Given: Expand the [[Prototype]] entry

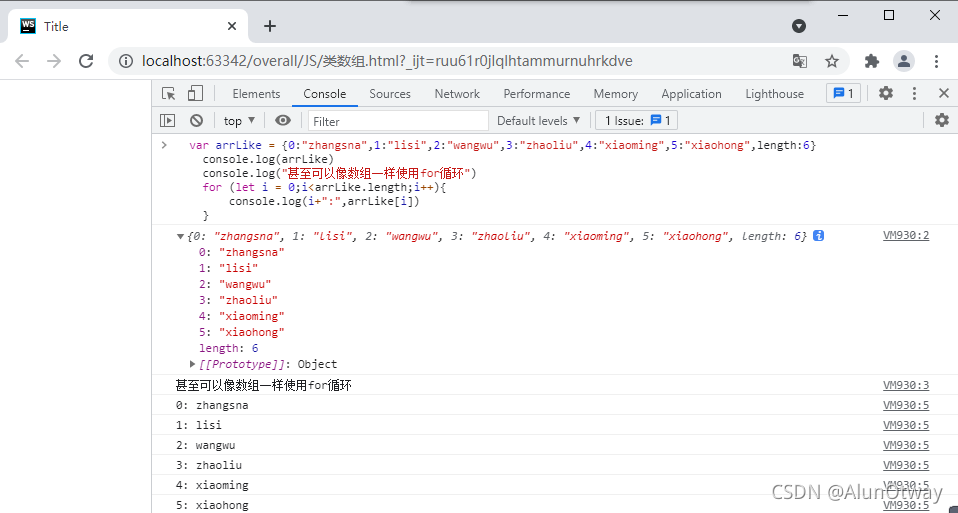Looking at the screenshot, I should (193, 364).
